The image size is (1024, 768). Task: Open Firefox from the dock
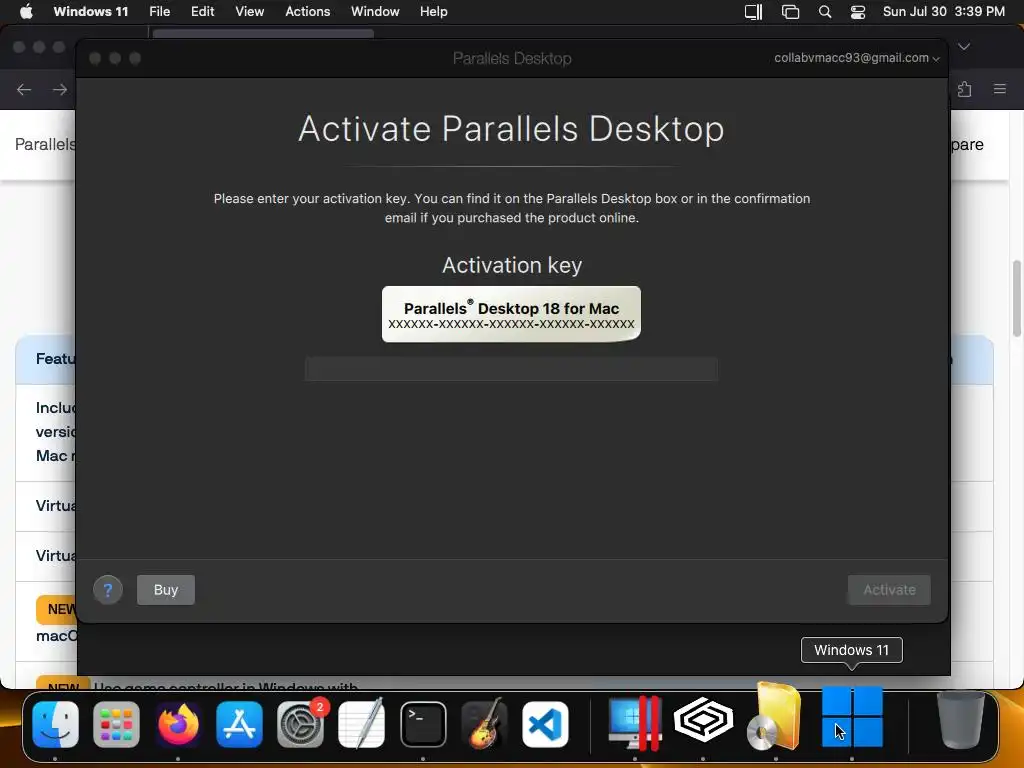178,724
